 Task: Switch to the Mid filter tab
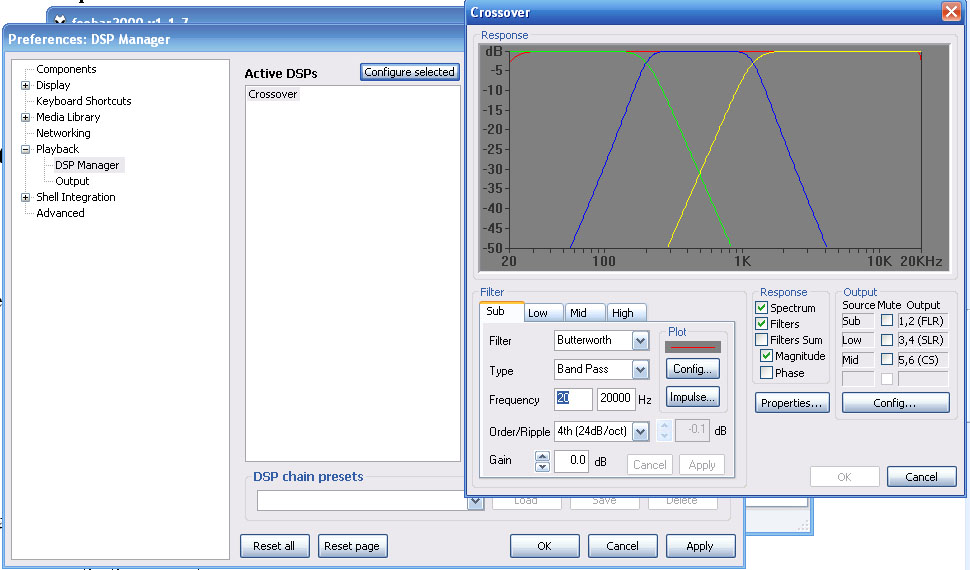[x=578, y=313]
